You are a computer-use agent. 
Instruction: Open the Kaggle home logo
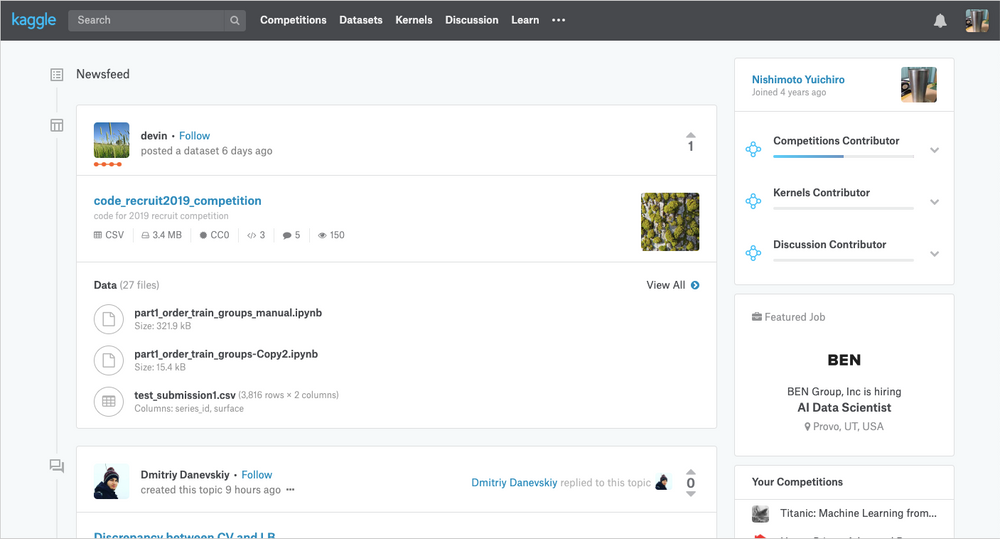pos(34,20)
